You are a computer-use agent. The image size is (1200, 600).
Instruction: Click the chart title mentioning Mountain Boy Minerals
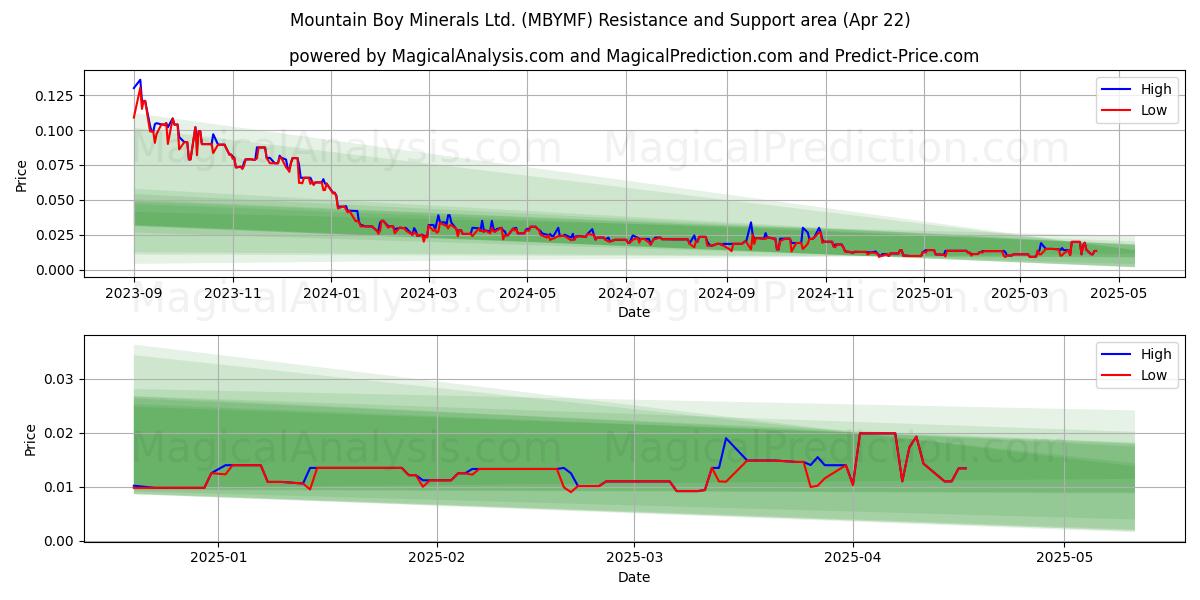[x=600, y=20]
